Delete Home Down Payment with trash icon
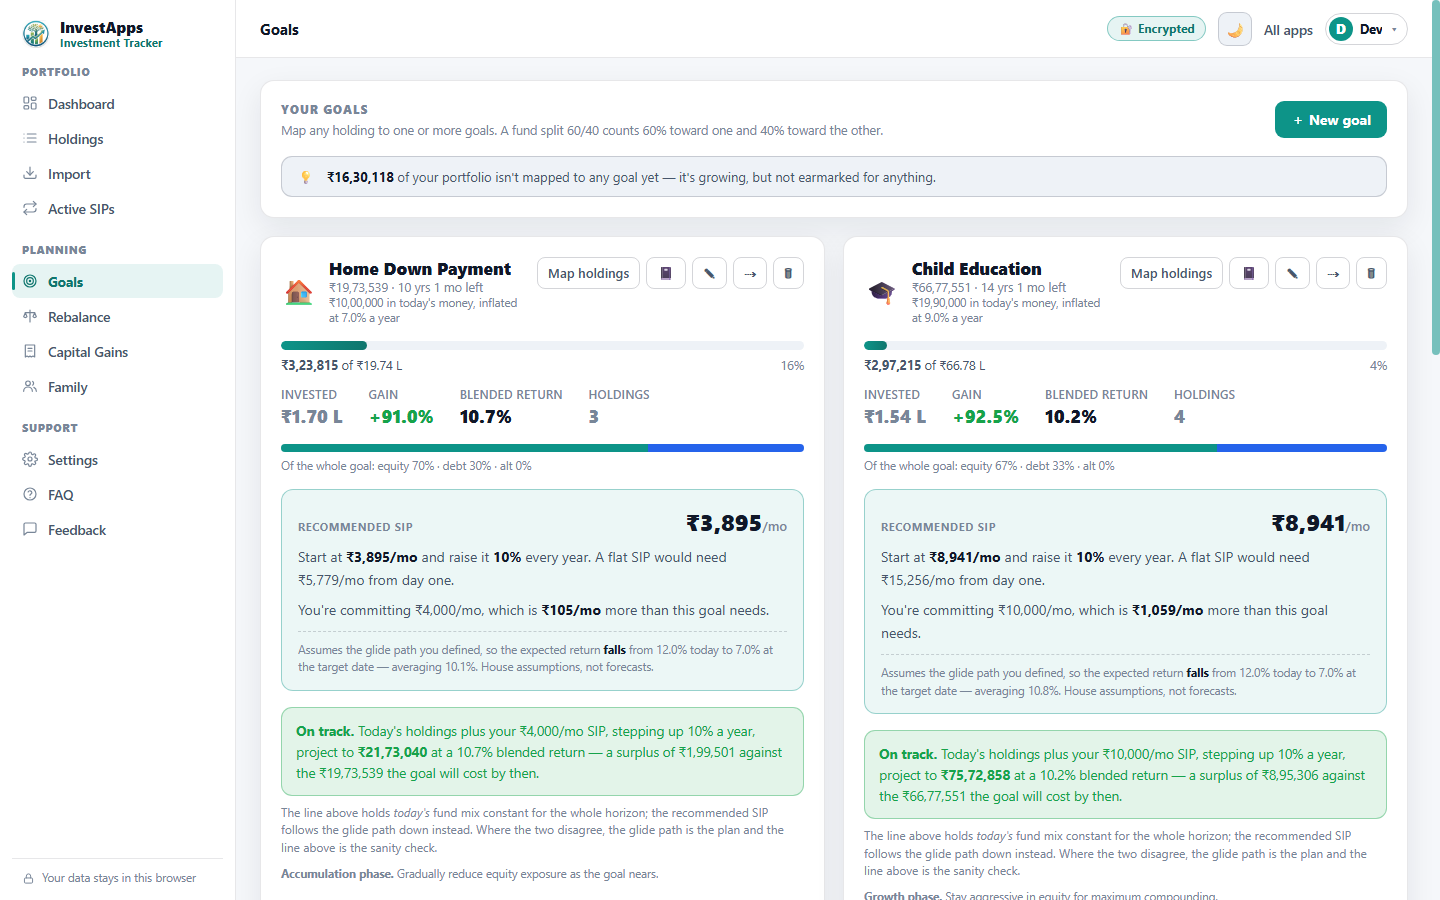The width and height of the screenshot is (1440, 900). [788, 273]
